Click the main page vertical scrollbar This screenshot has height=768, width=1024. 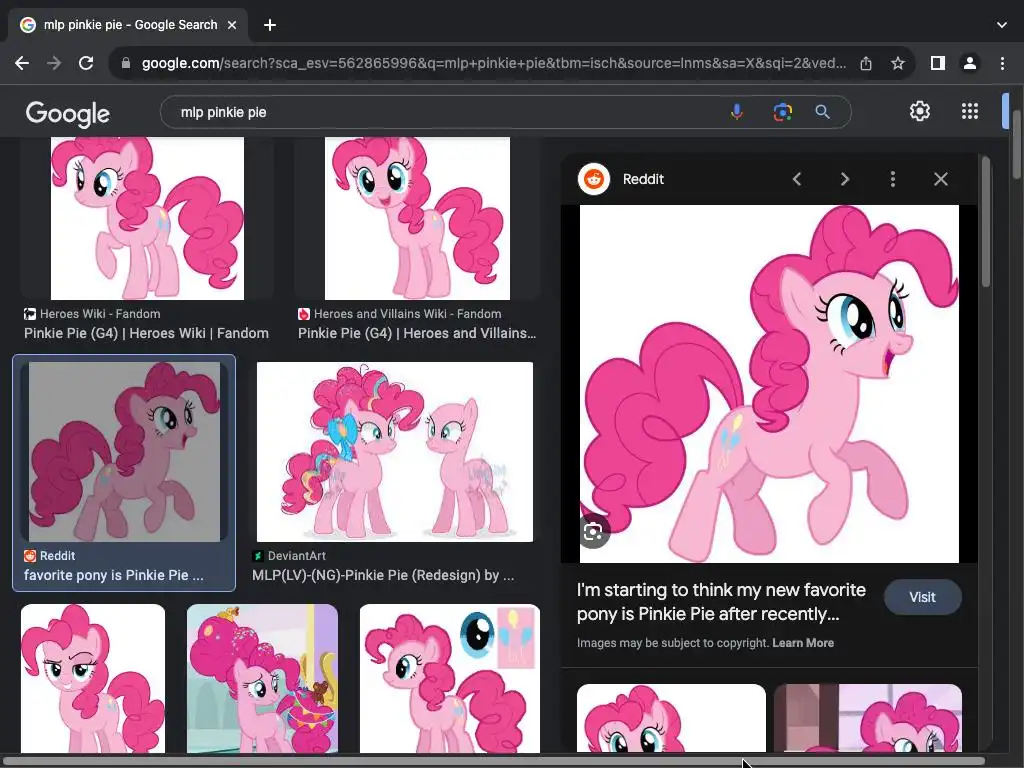point(1017,144)
